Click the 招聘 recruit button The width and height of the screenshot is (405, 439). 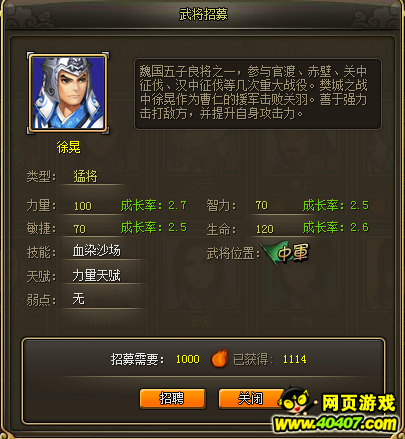pos(172,399)
